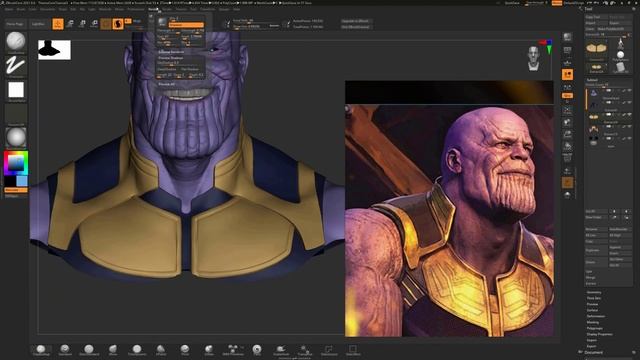Viewport: 640px width, 360px height.
Task: Collapse the Tool palette header
Action: tap(588, 9)
